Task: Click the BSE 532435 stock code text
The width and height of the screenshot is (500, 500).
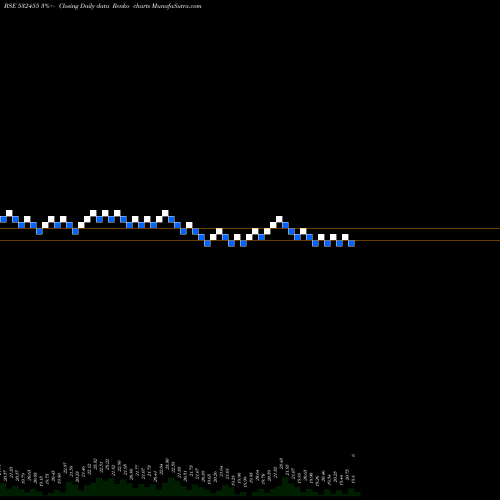Action: 22,6
